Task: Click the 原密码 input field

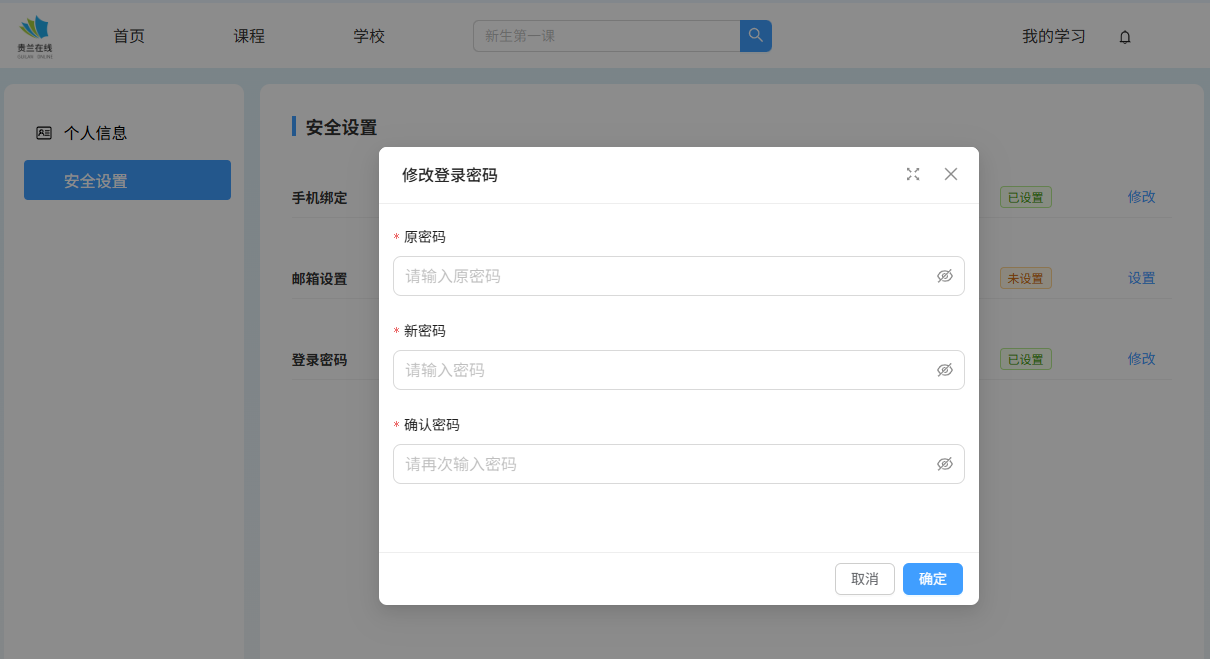Action: [x=660, y=276]
